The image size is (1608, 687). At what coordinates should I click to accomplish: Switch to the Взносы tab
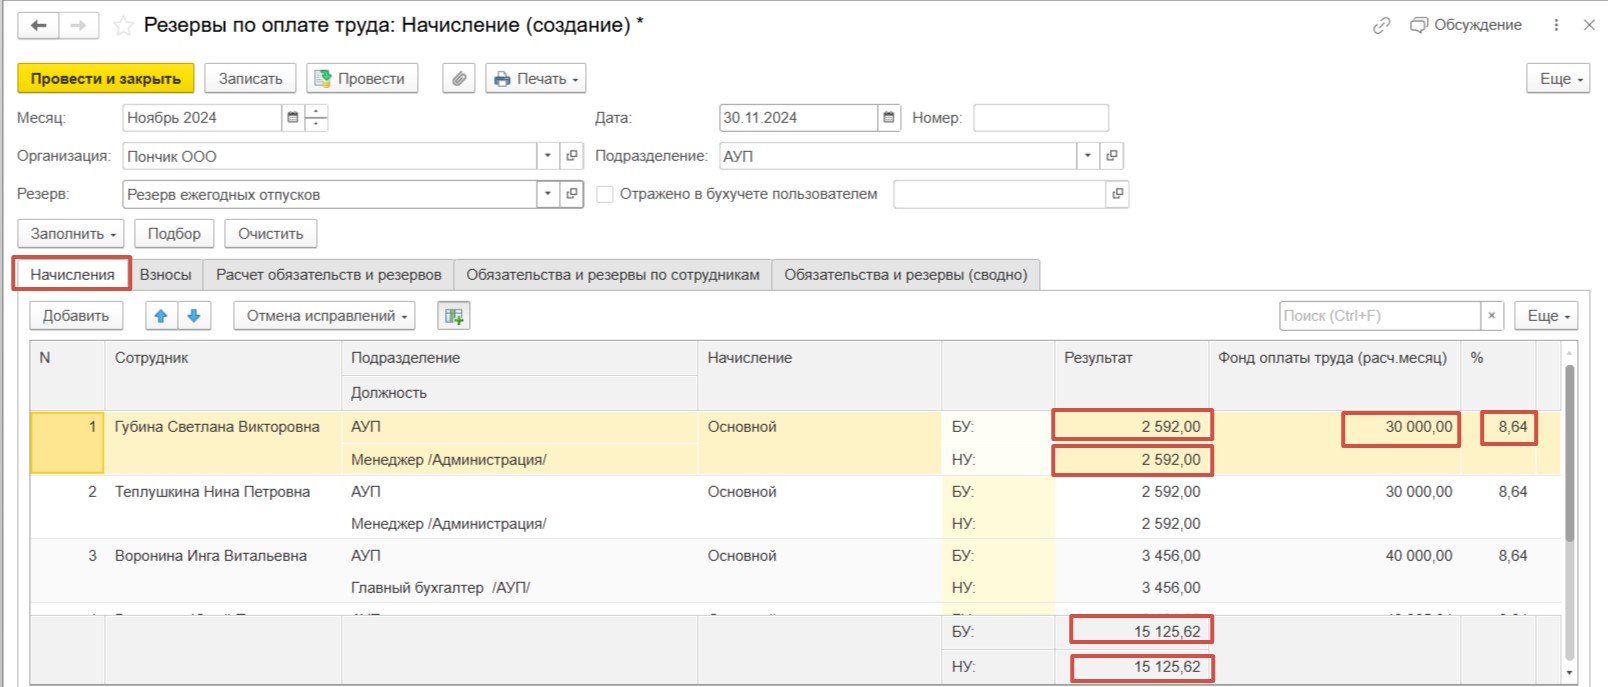166,274
